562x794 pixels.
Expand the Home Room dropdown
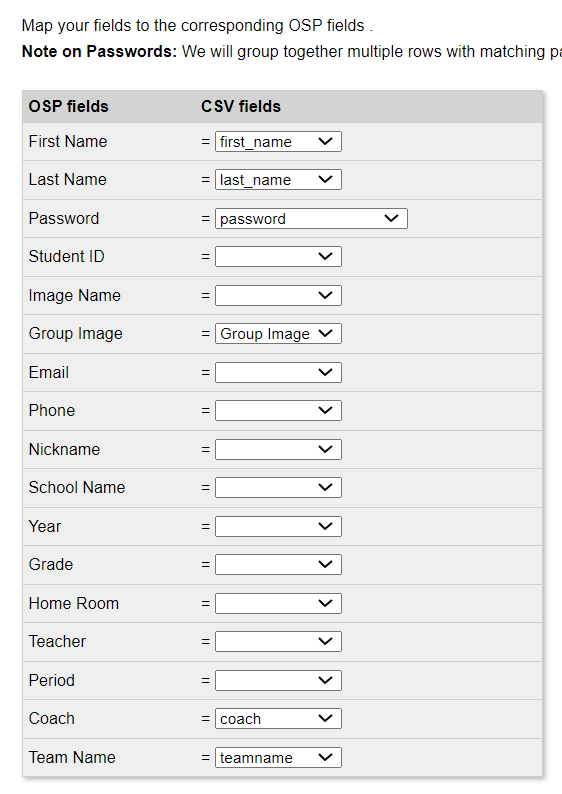[x=278, y=603]
